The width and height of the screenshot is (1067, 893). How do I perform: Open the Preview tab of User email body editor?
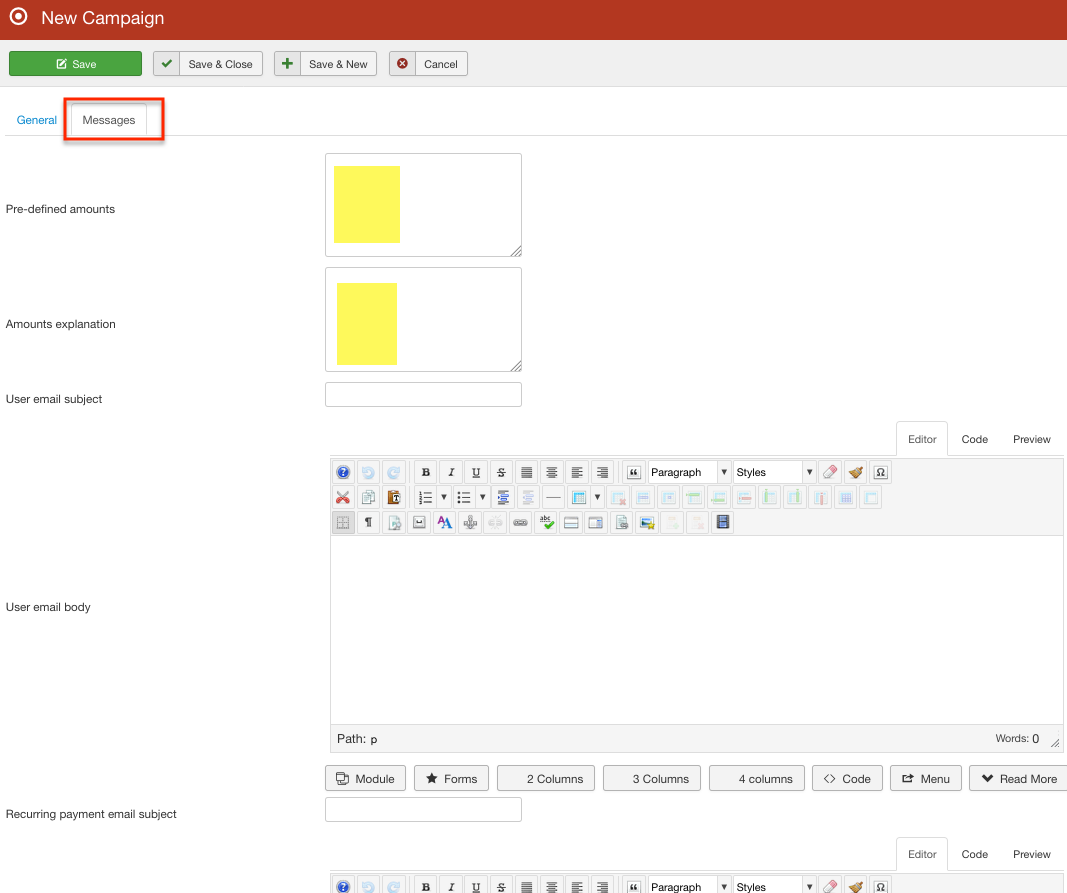(x=1031, y=439)
